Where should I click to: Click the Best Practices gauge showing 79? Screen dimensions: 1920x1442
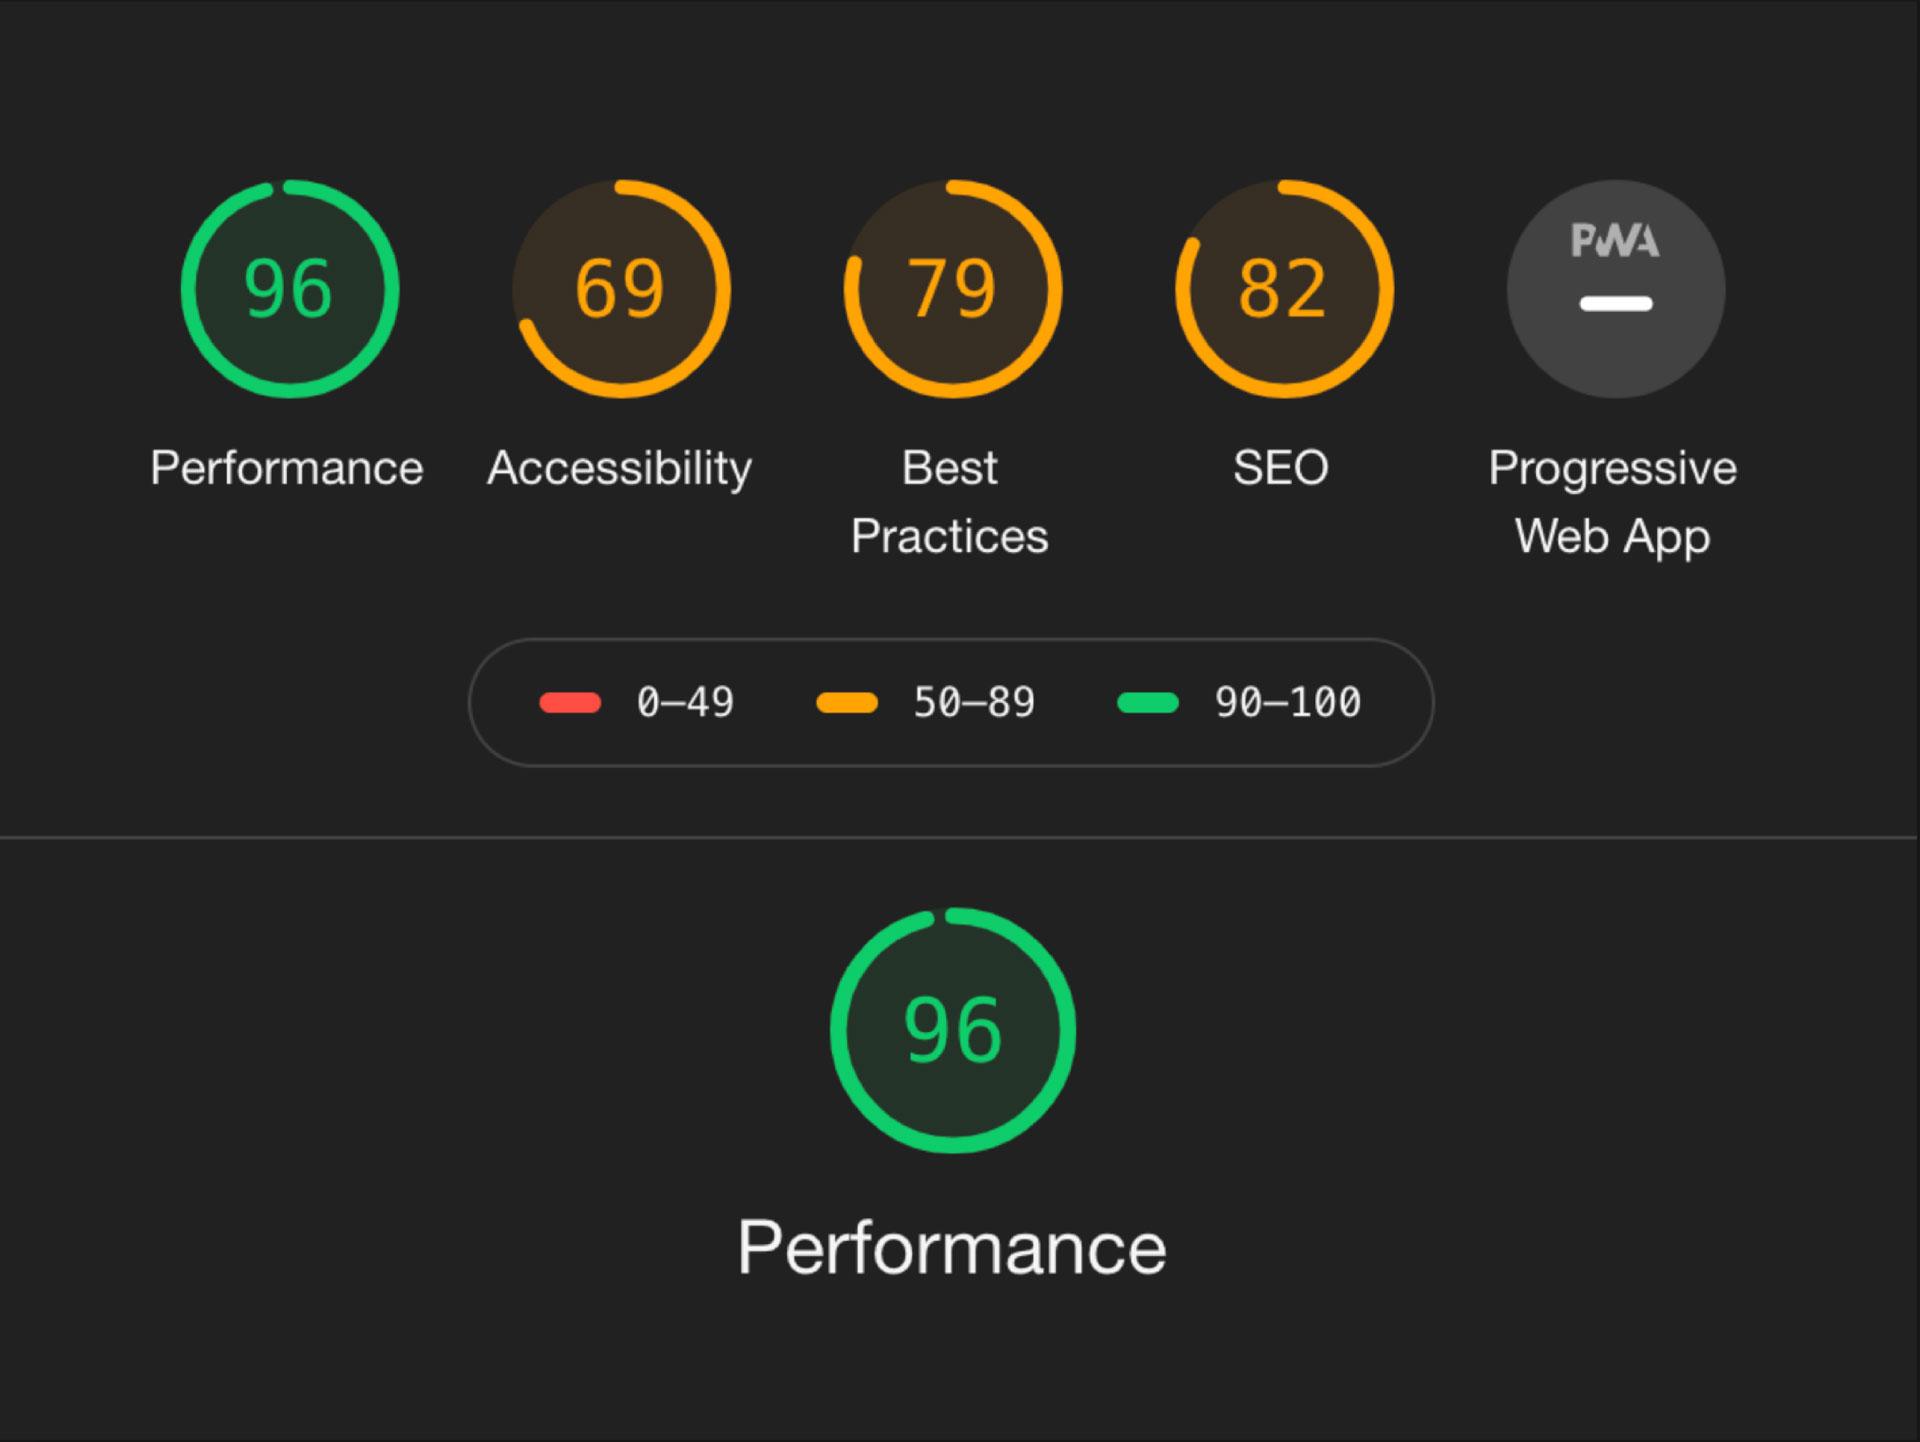(x=952, y=289)
